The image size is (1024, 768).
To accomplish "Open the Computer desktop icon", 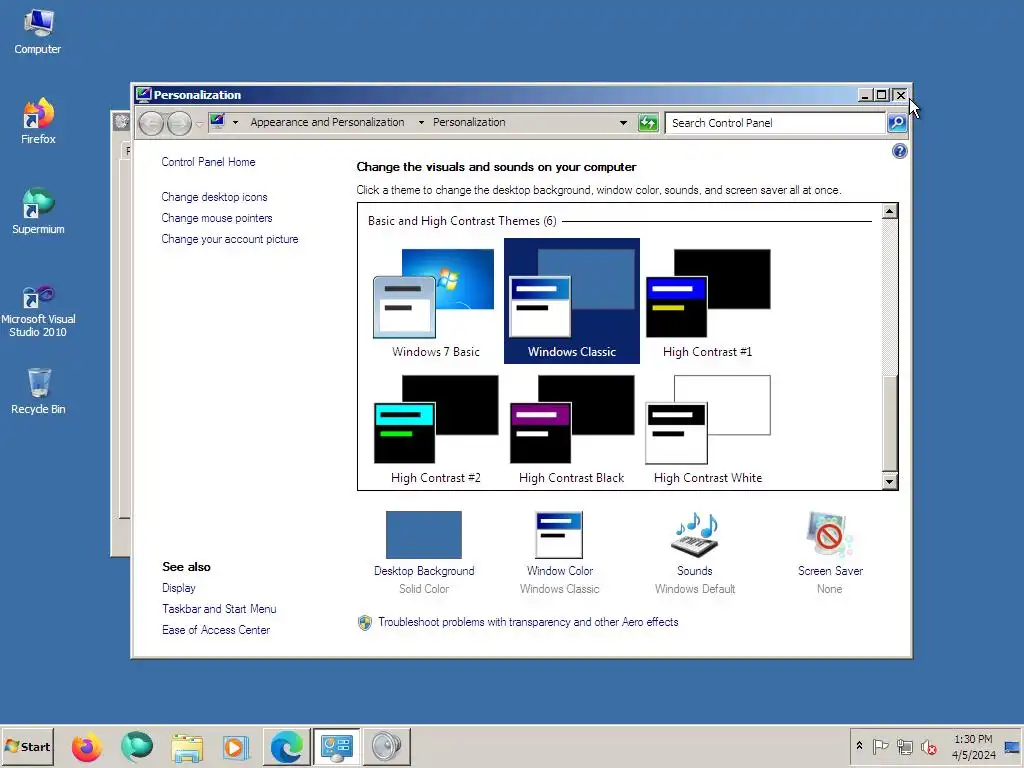I will 38,33.
